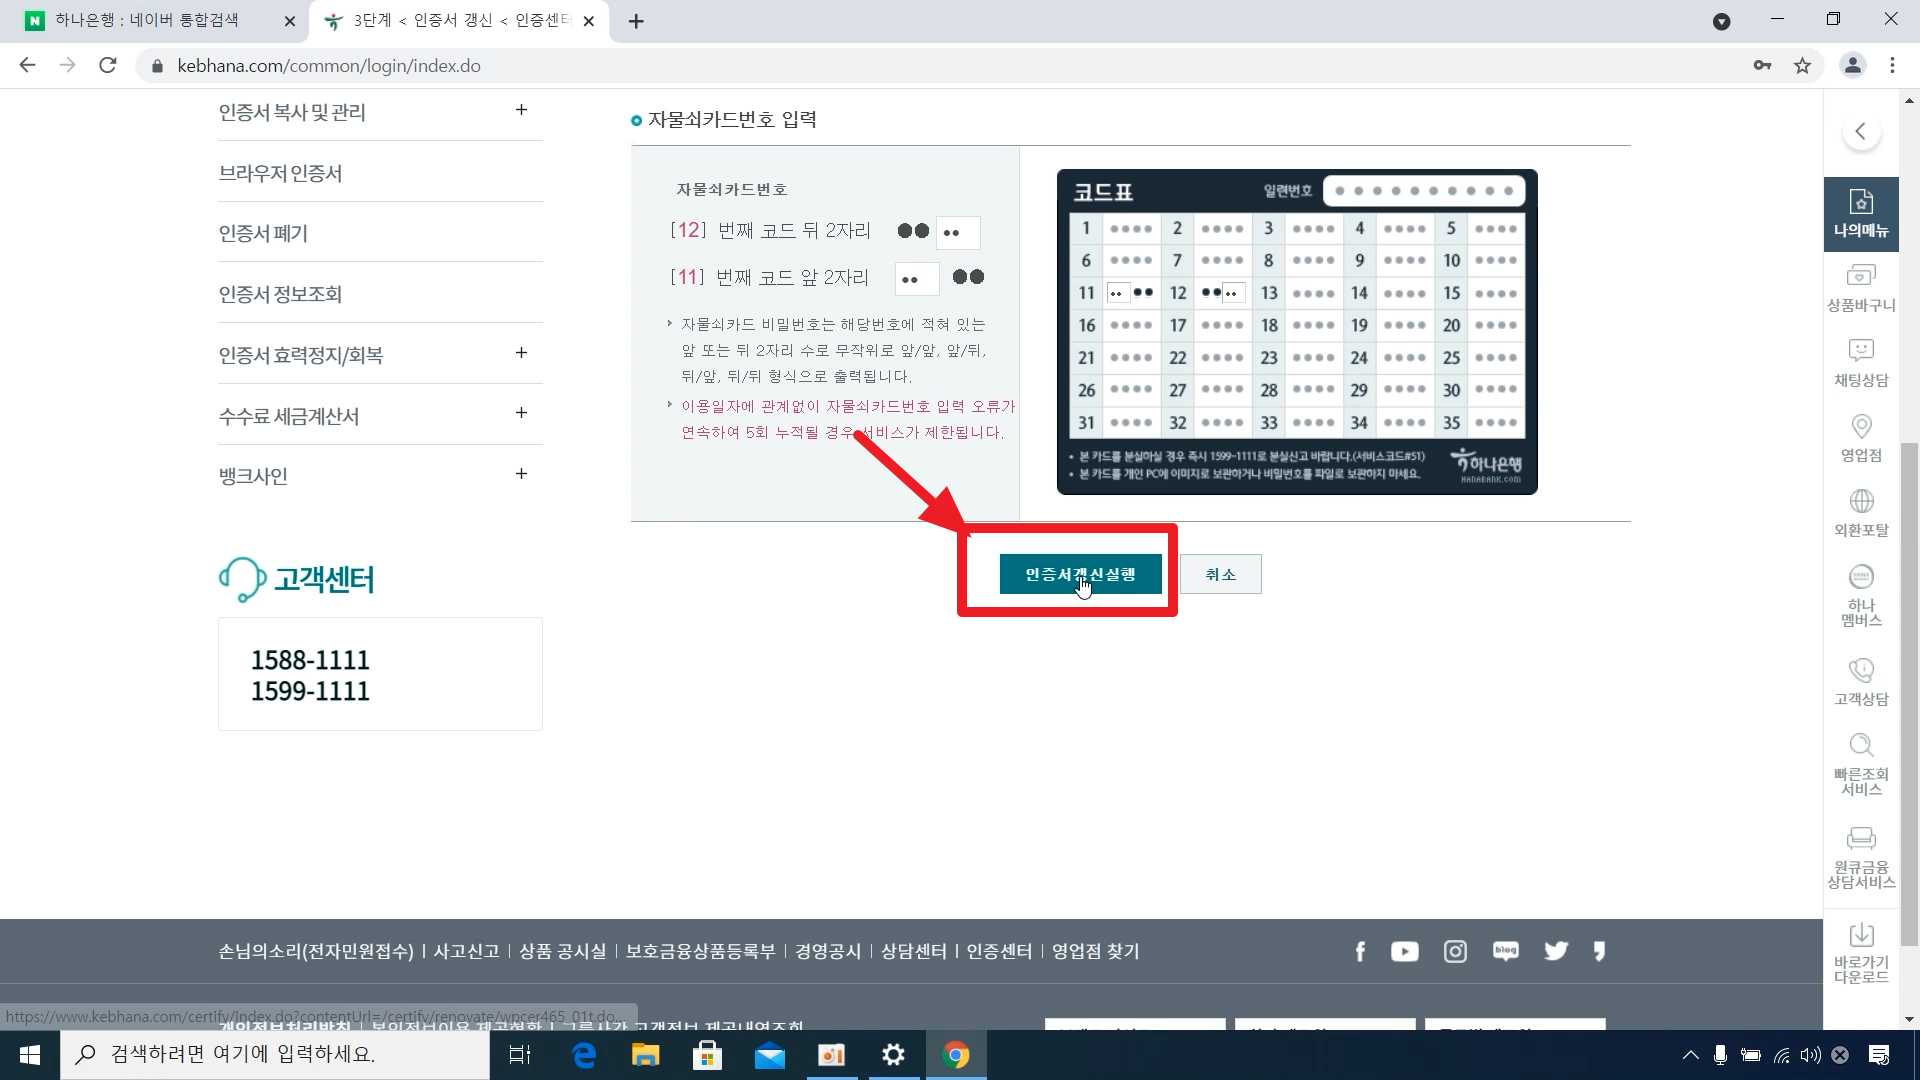Expand the 뱅크사인 menu section
This screenshot has height=1080, width=1920.
click(521, 474)
